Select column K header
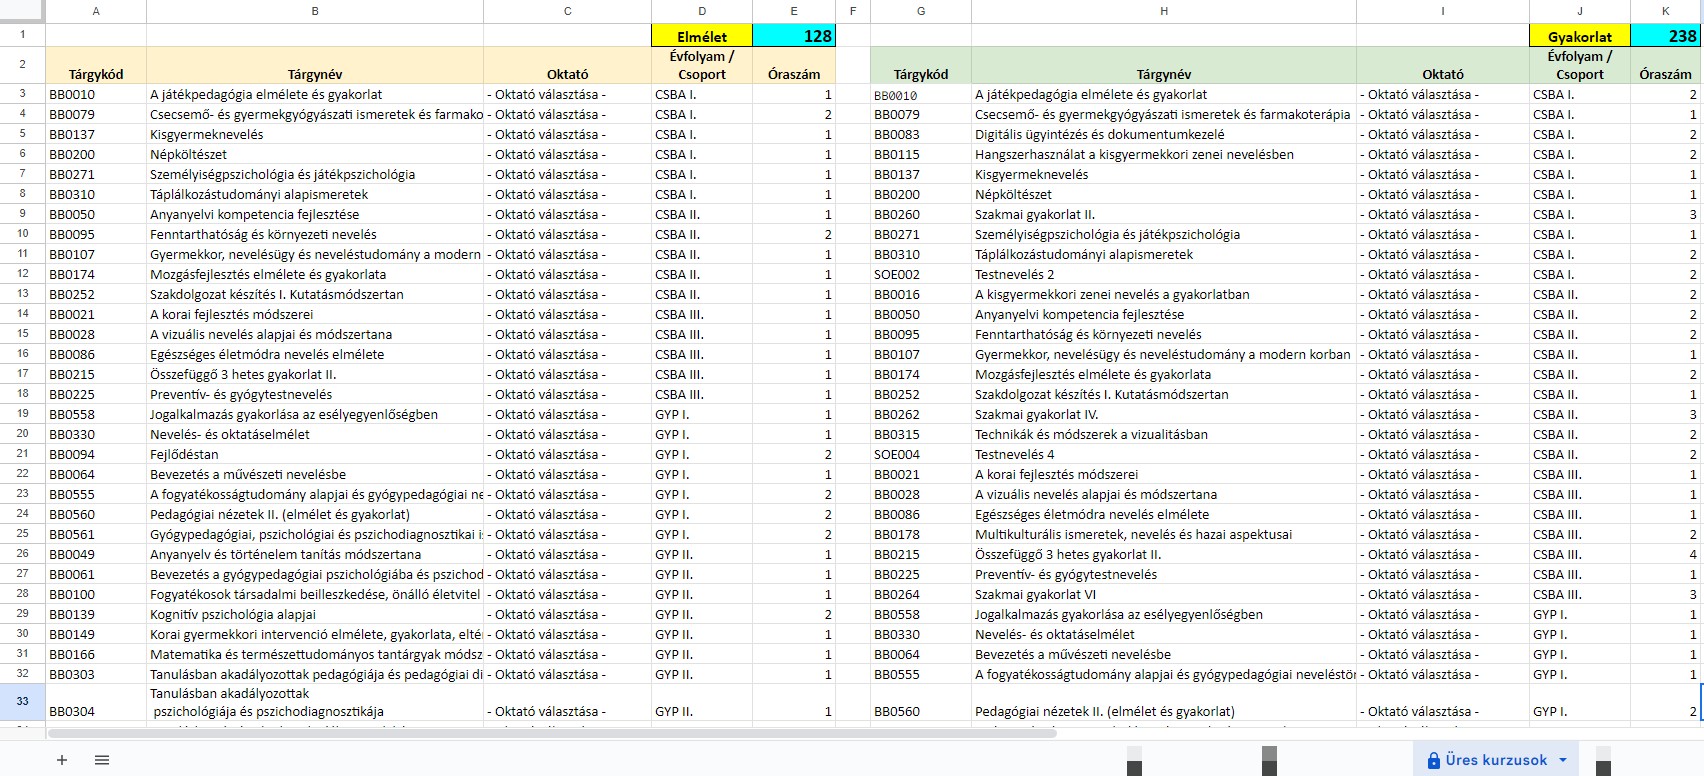The image size is (1704, 776). [x=1666, y=11]
